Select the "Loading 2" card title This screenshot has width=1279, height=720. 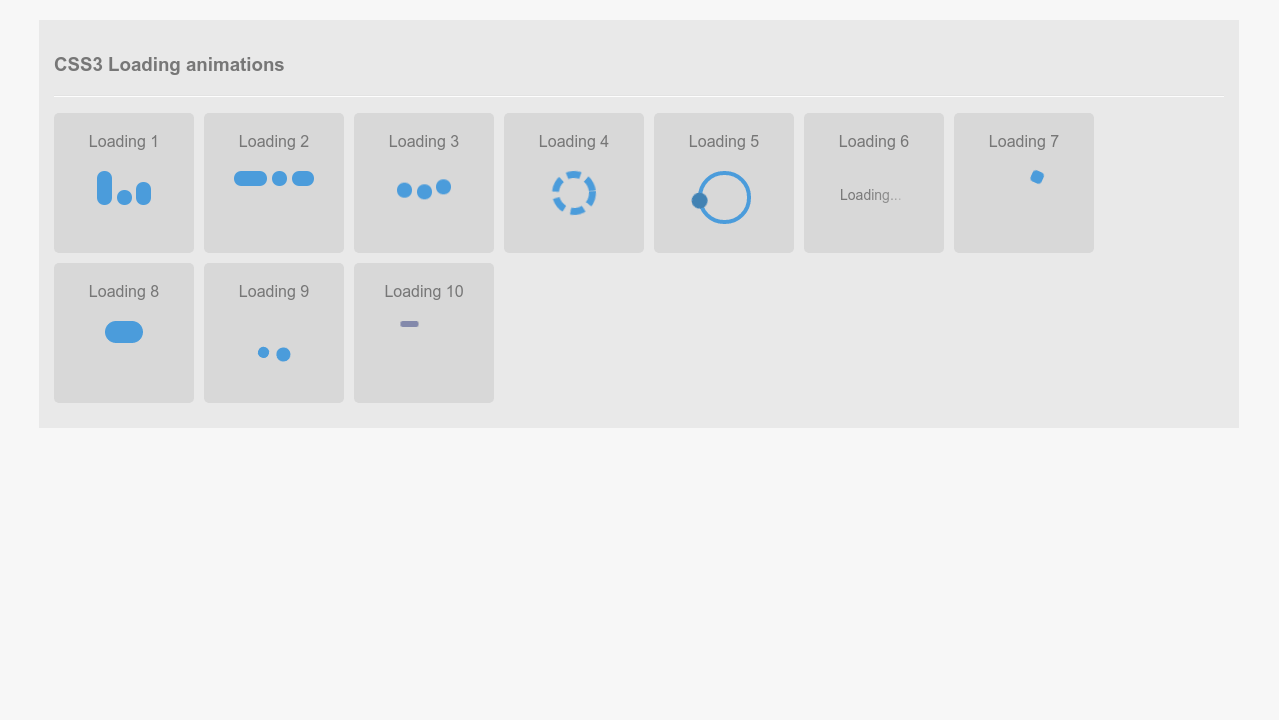(x=274, y=142)
